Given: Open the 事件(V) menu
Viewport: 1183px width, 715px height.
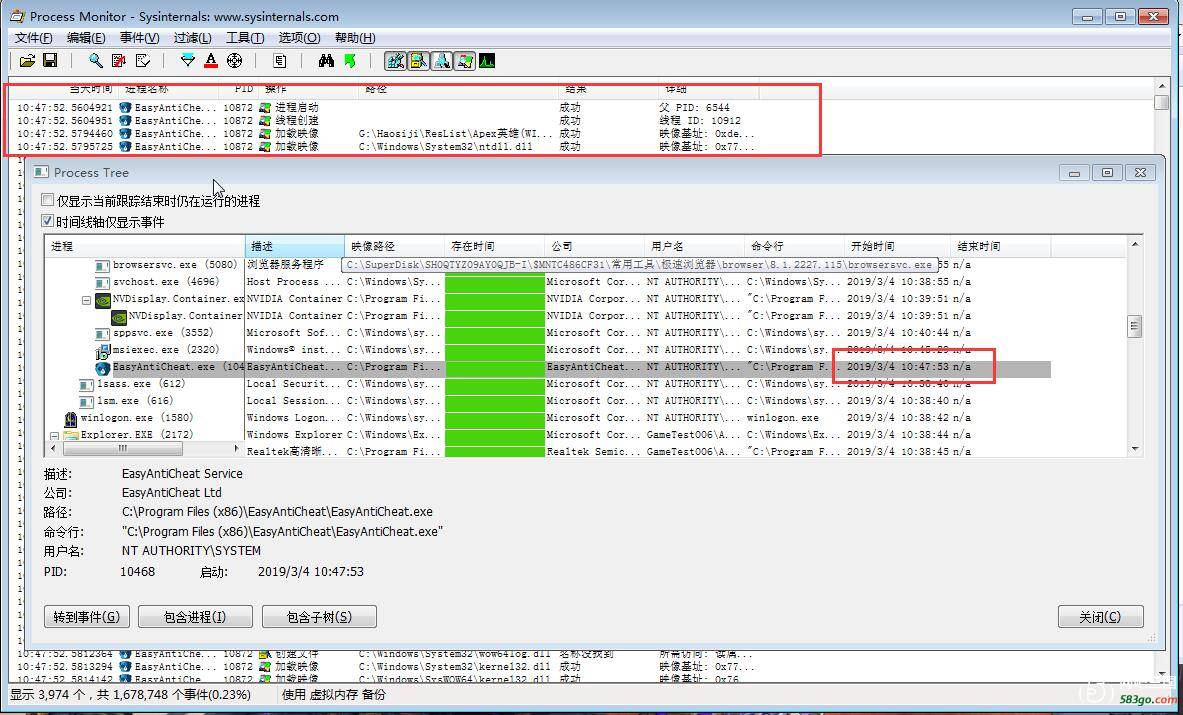Looking at the screenshot, I should tap(140, 38).
